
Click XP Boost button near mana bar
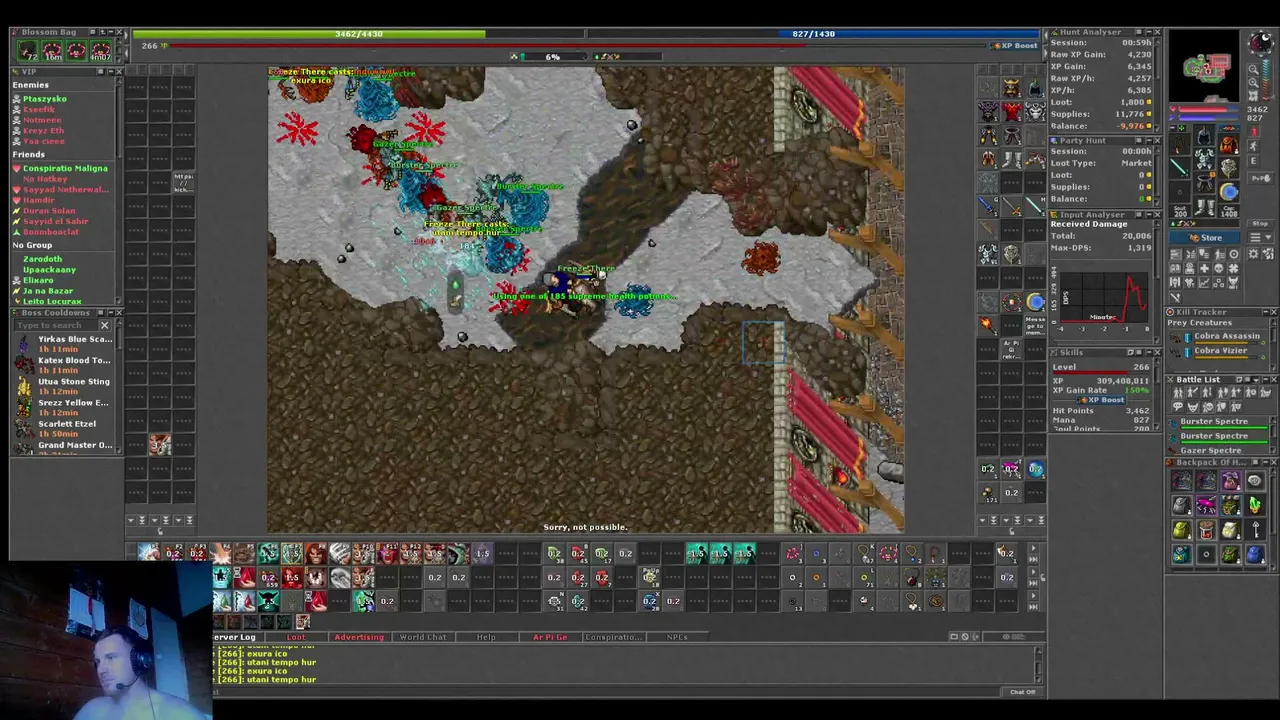click(1014, 46)
